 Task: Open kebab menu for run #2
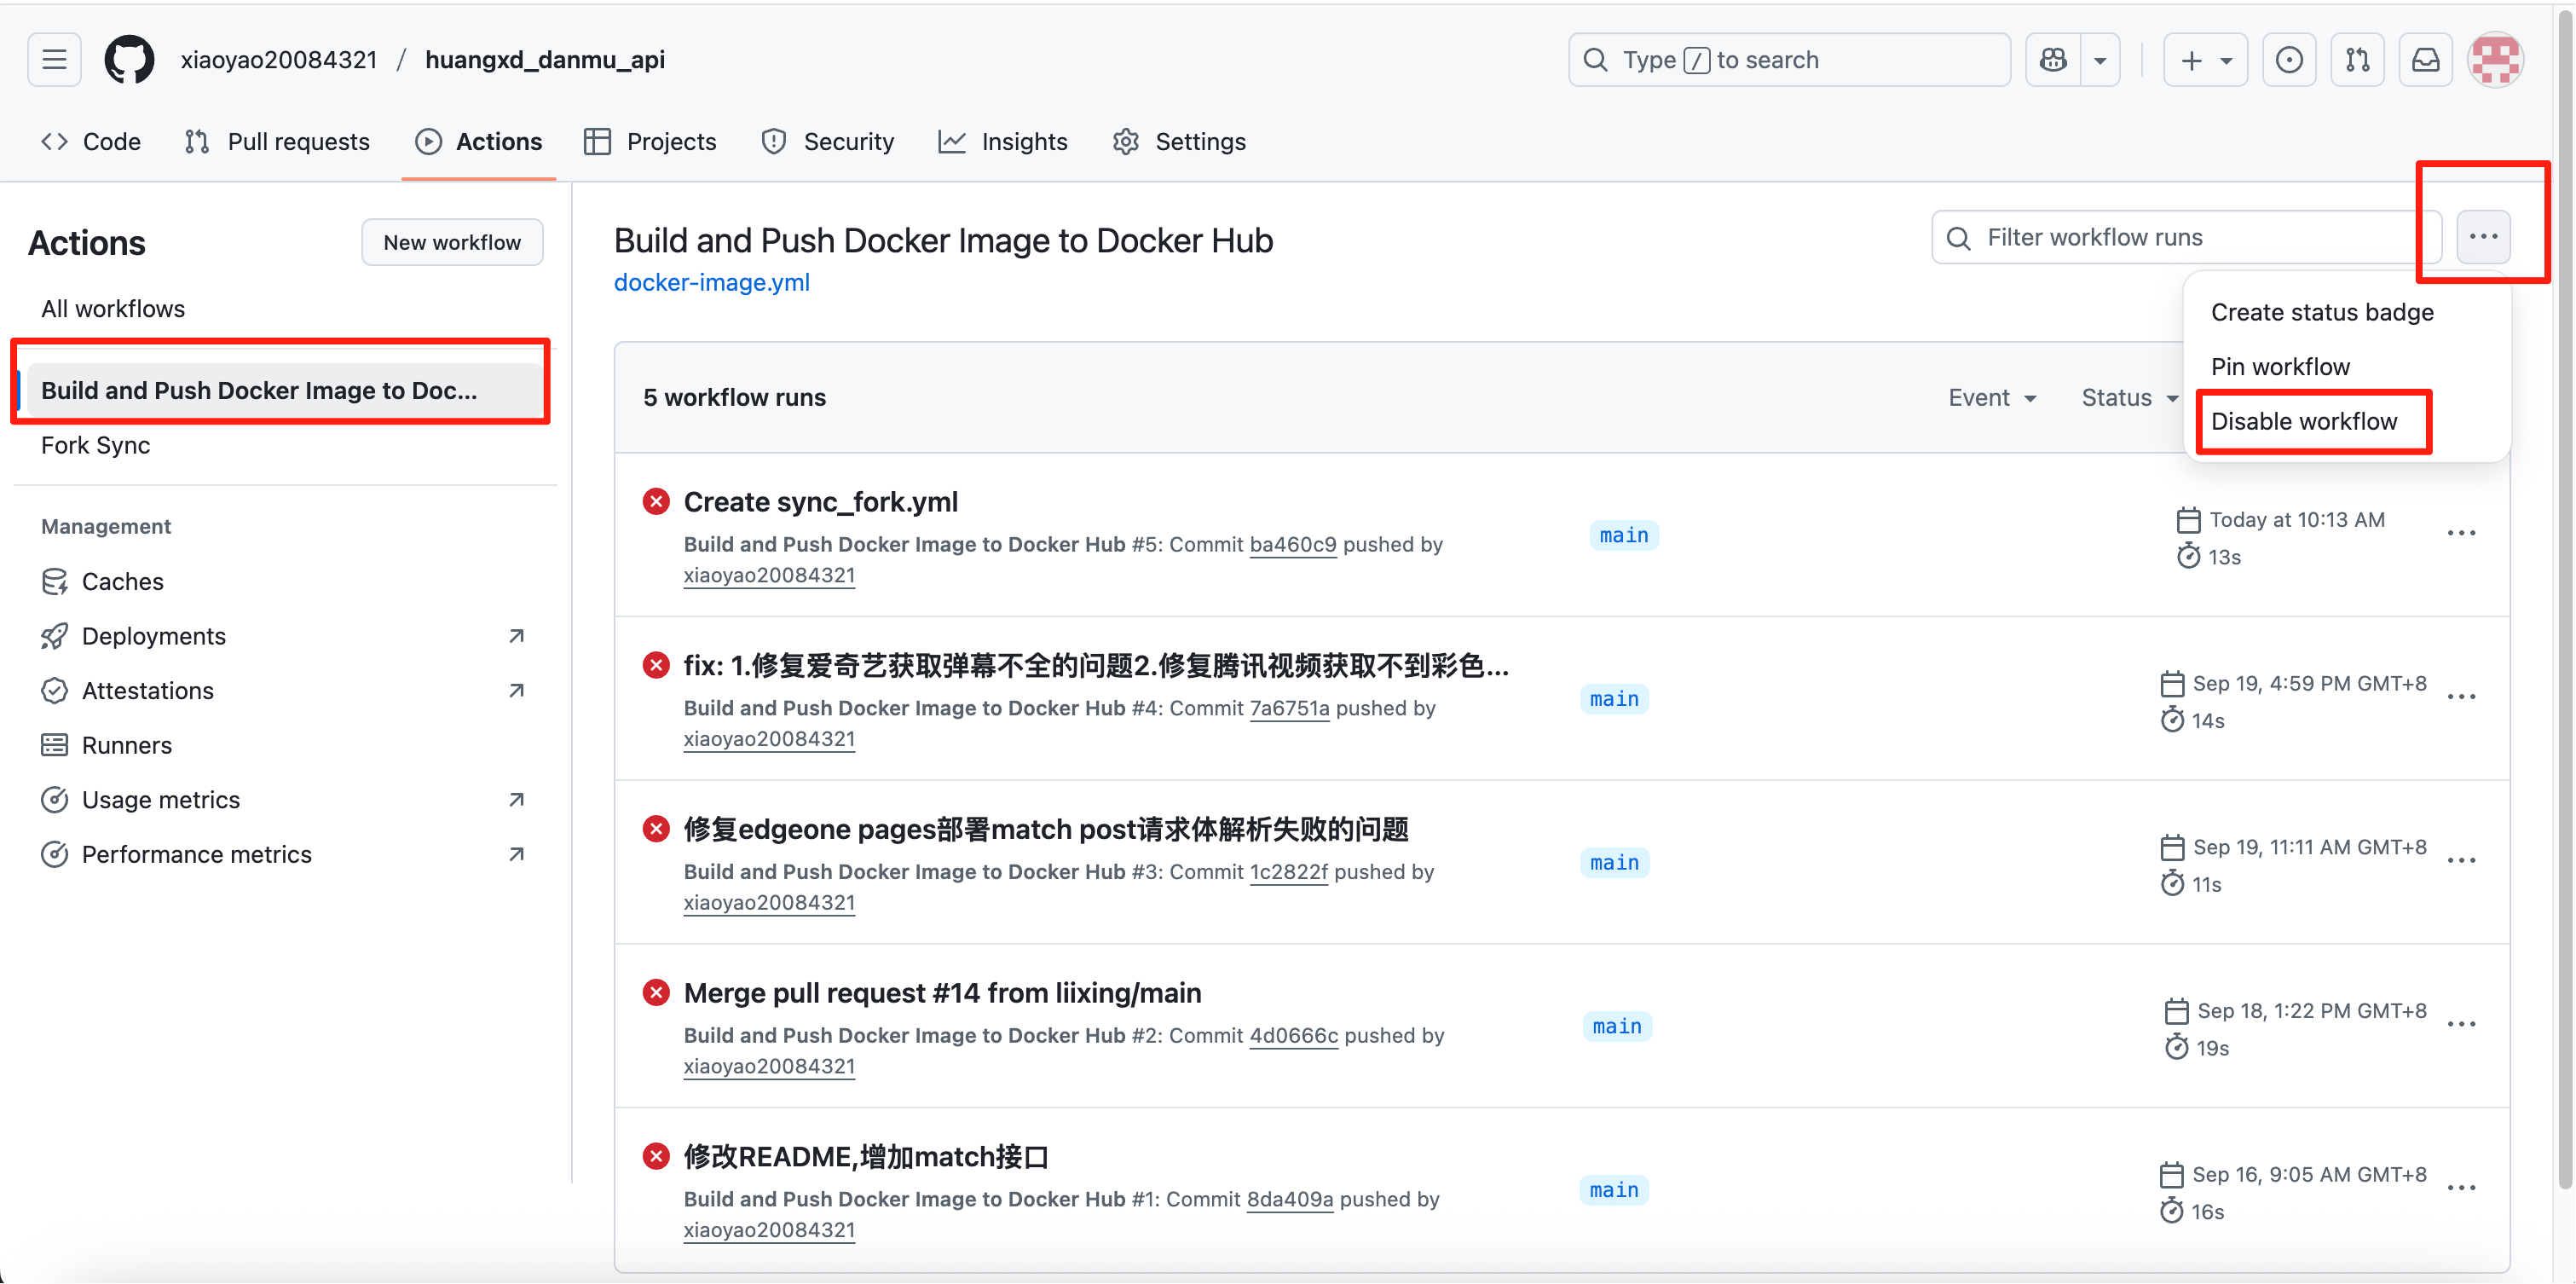click(2461, 1025)
